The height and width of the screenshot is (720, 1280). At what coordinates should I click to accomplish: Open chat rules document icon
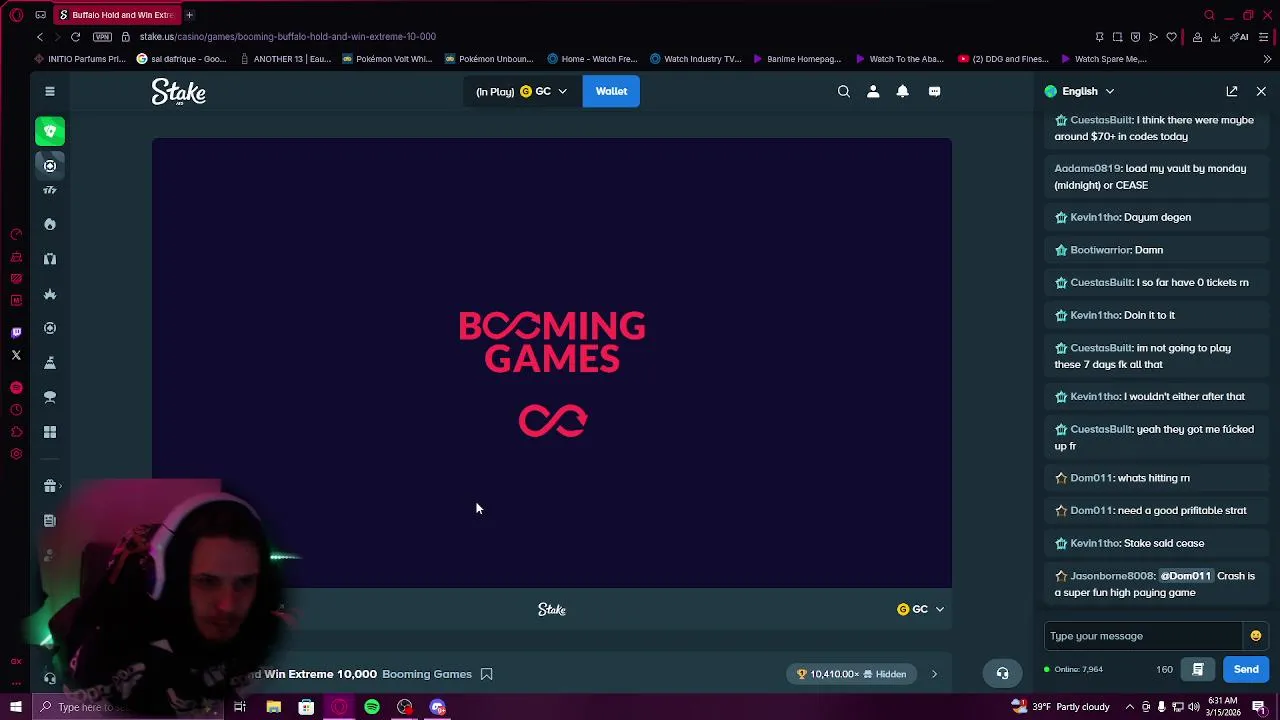1198,669
